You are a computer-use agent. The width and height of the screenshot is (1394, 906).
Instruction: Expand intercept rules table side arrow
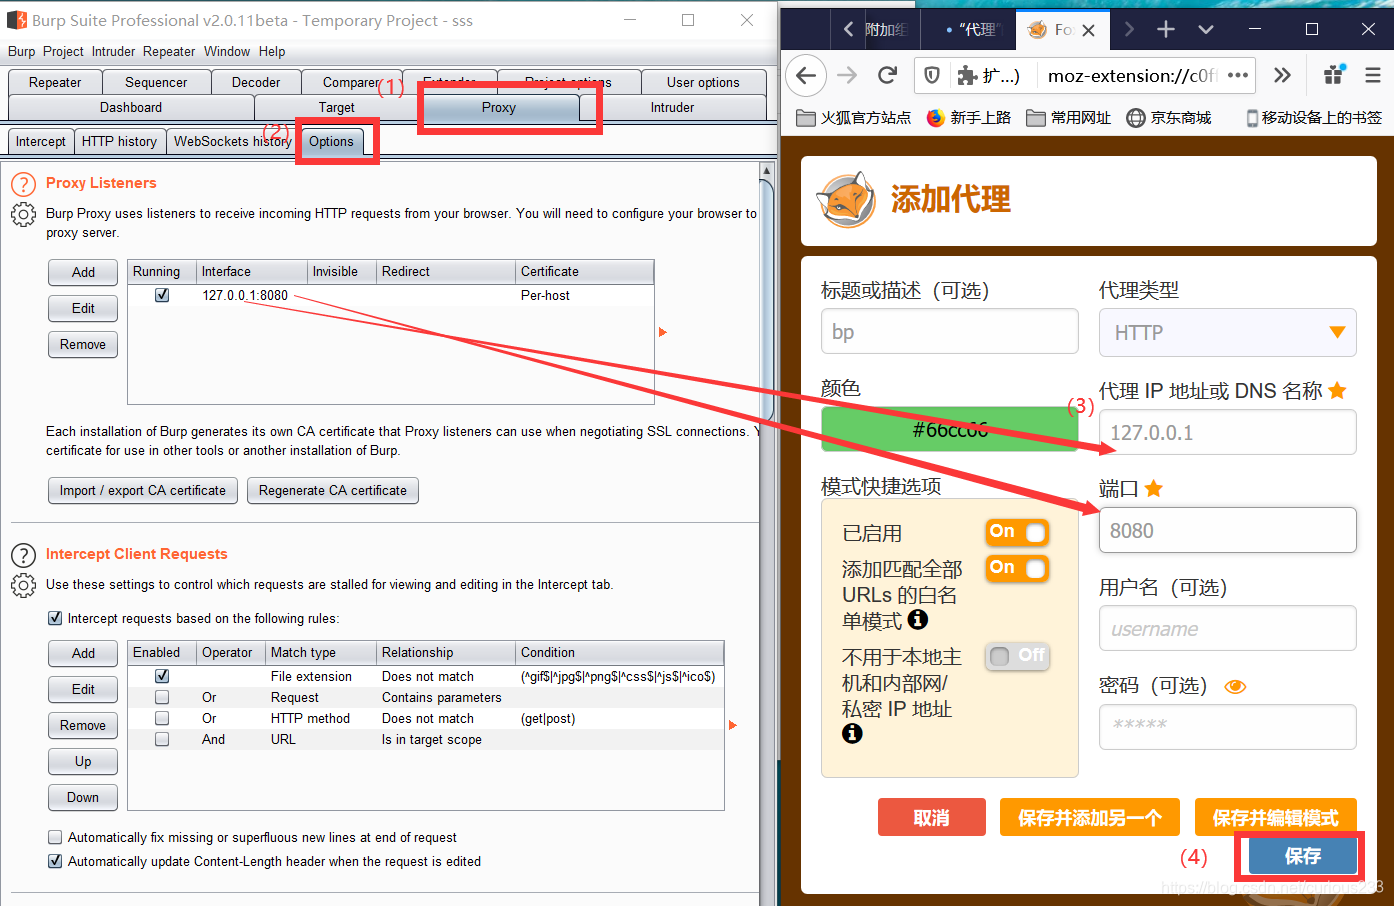(x=732, y=725)
